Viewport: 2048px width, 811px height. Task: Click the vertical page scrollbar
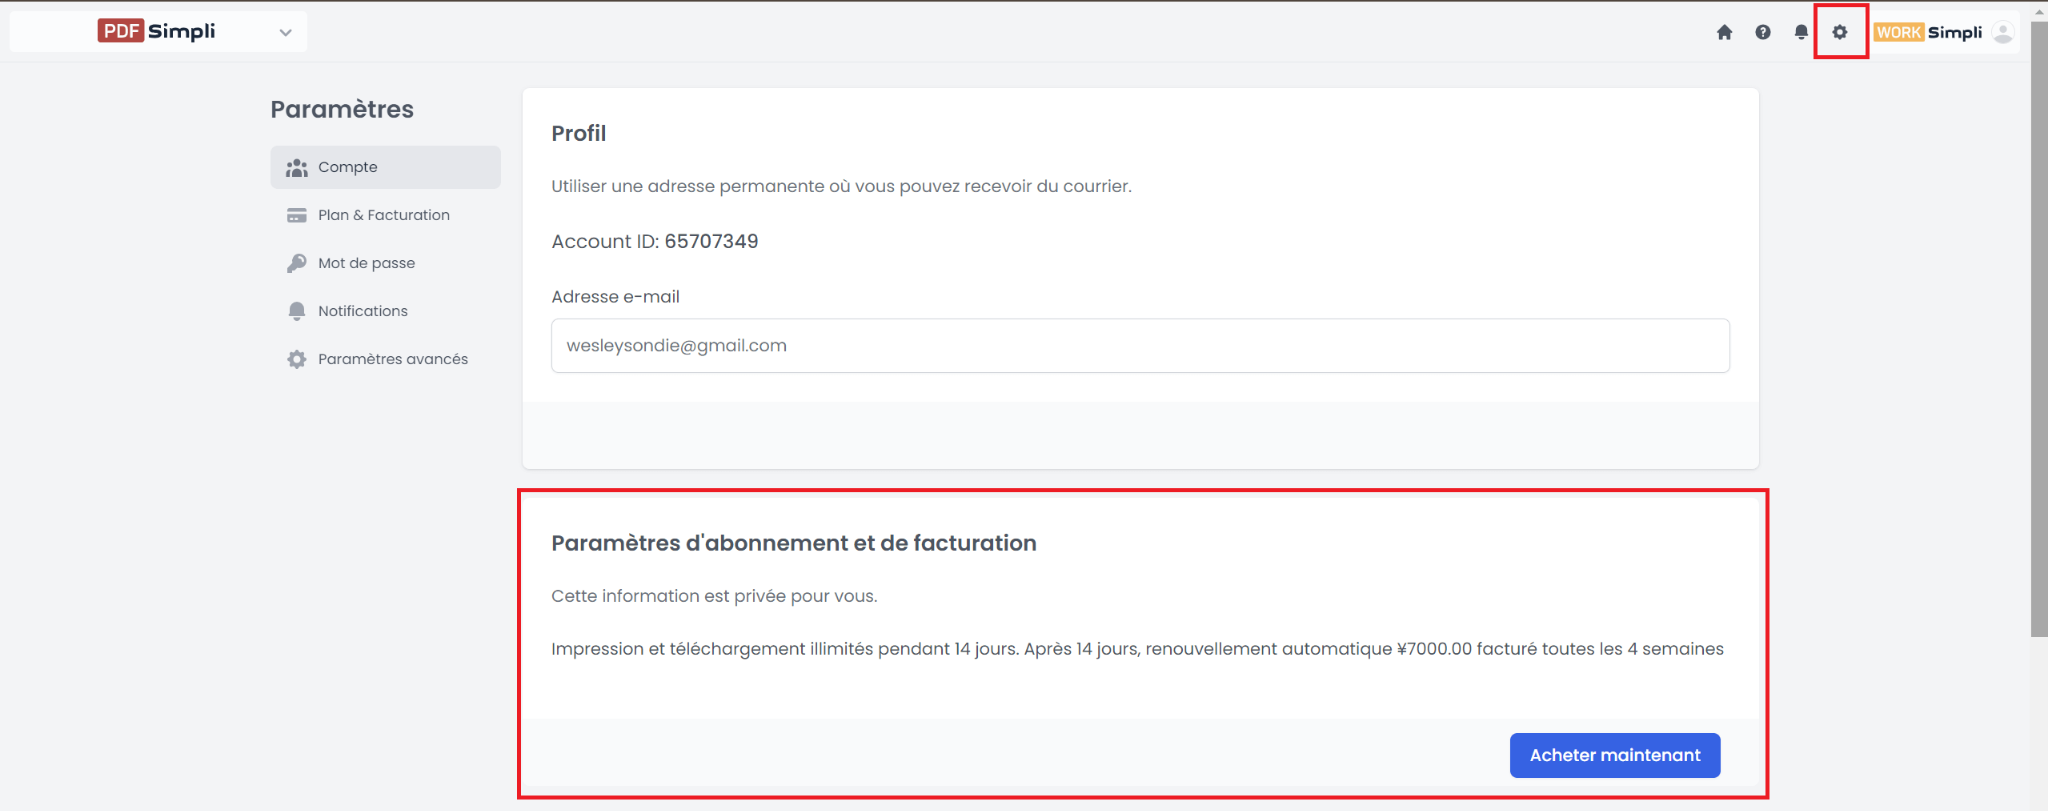pos(2039,330)
